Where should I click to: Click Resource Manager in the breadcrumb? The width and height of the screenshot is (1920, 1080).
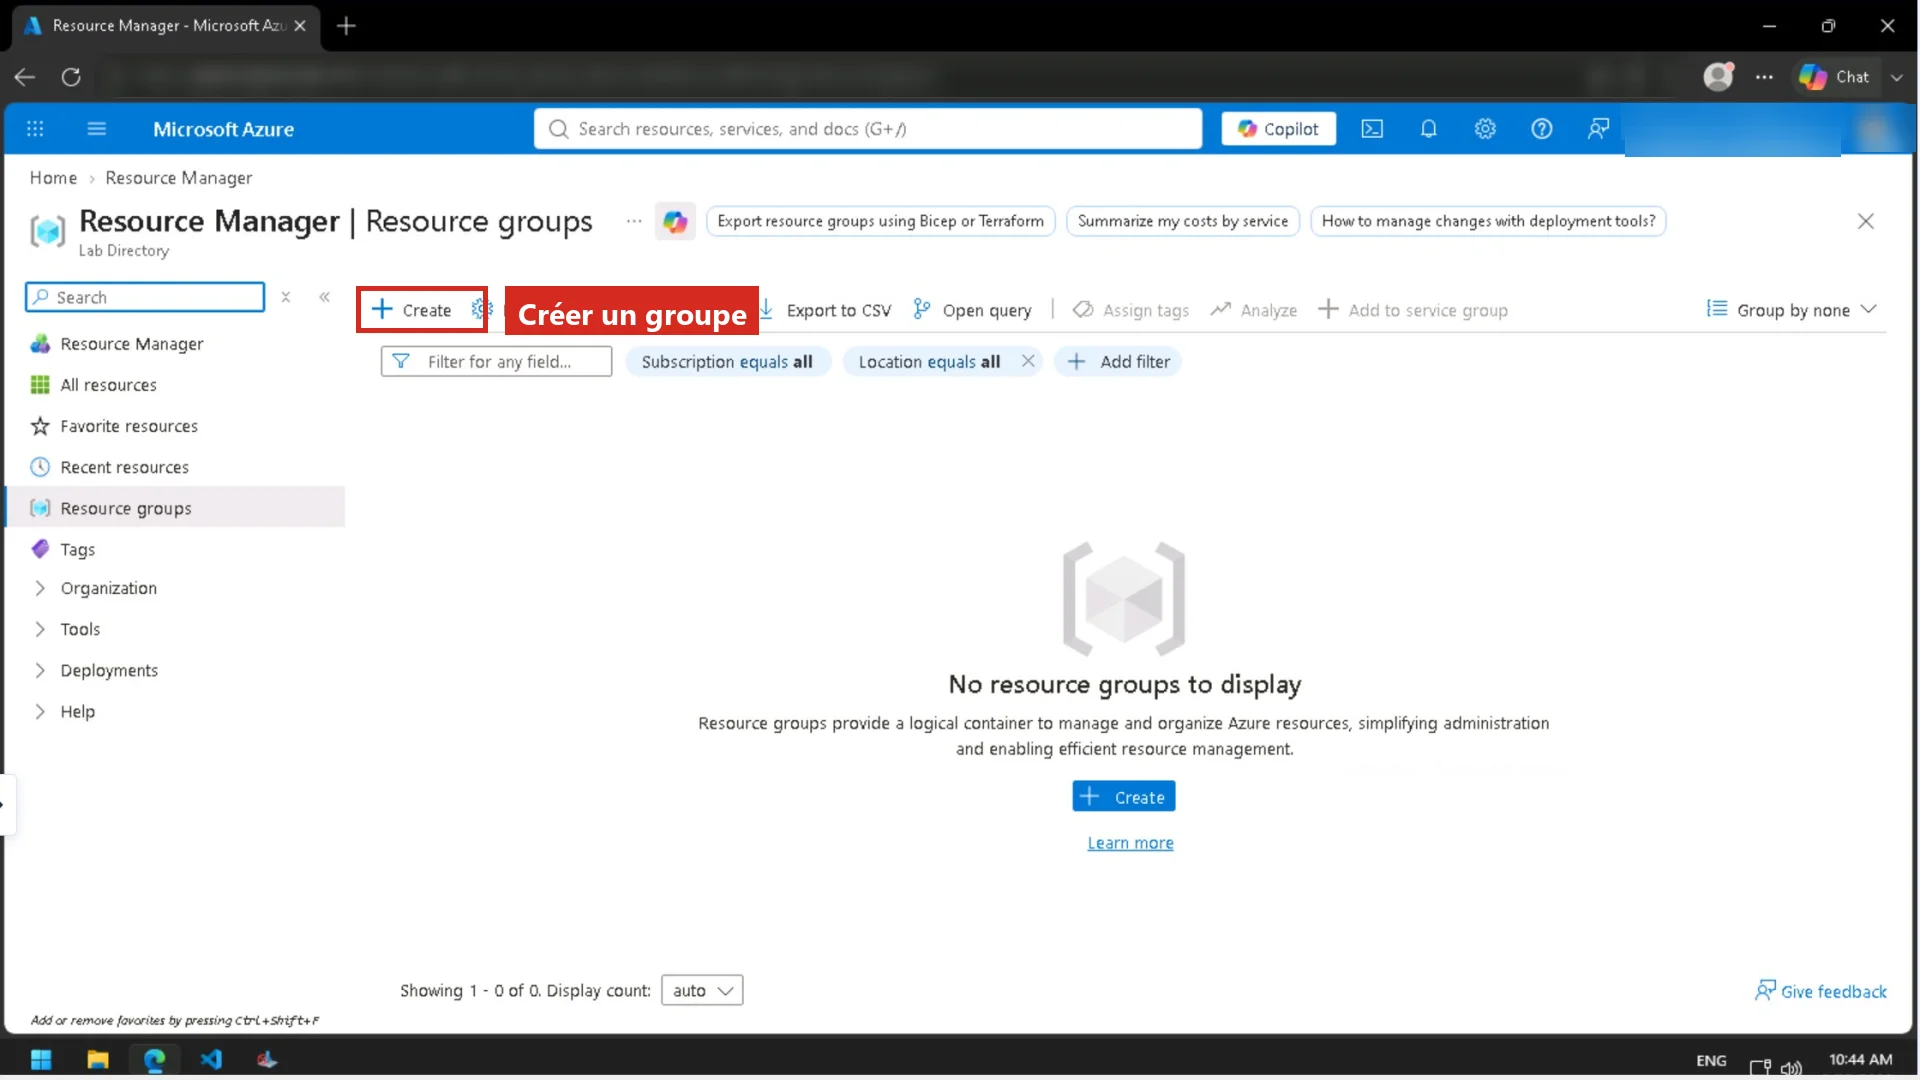pos(178,178)
